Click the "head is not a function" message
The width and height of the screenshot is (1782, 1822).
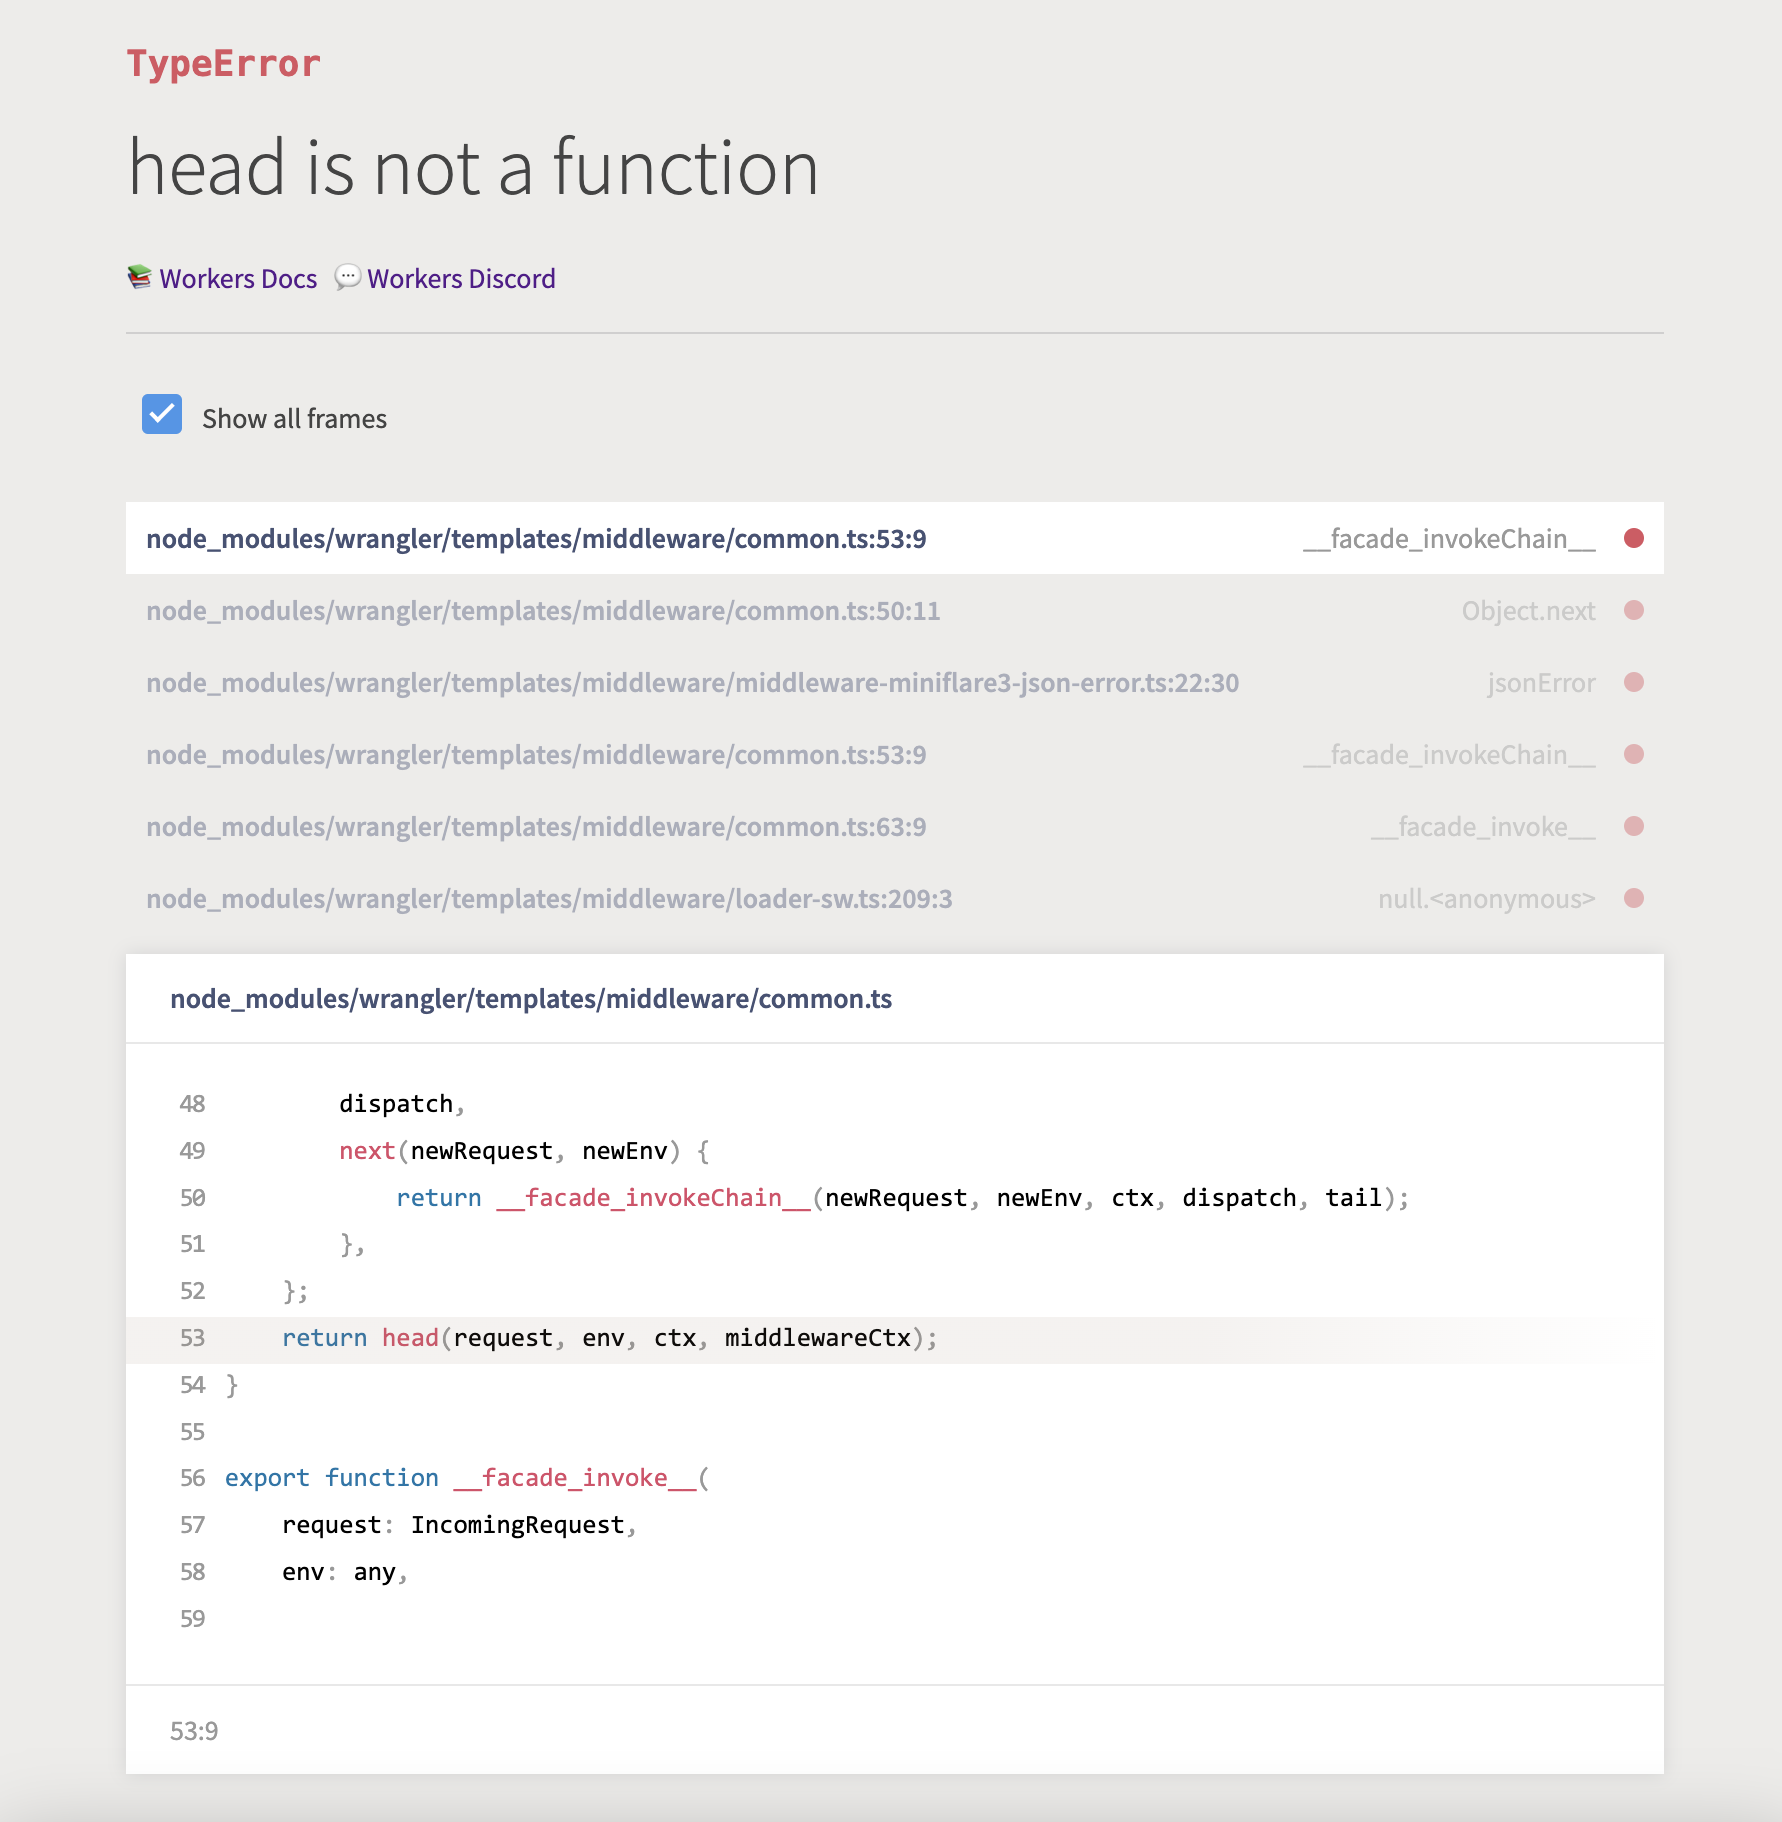(474, 167)
